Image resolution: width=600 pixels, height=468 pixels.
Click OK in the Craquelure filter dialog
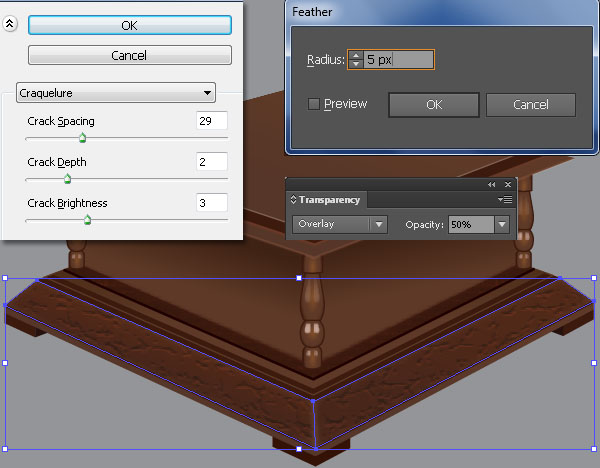point(130,25)
